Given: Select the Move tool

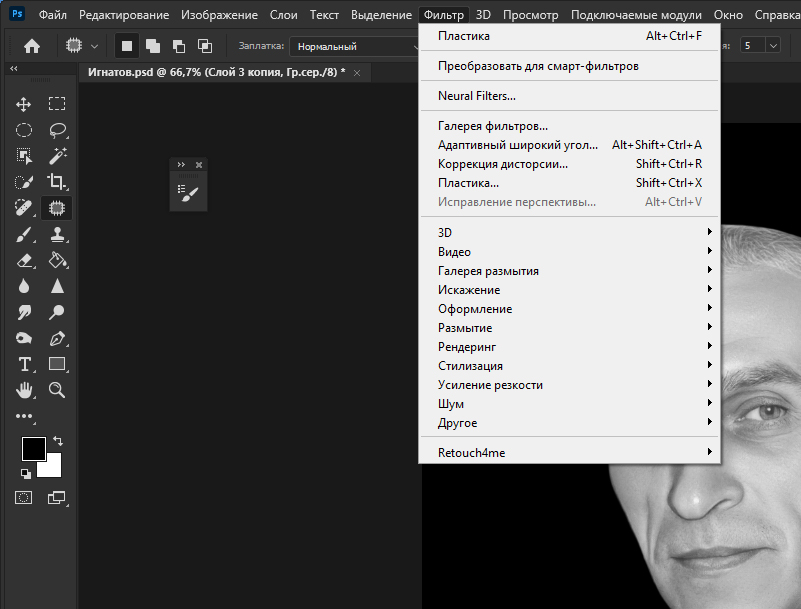Looking at the screenshot, I should 23,104.
